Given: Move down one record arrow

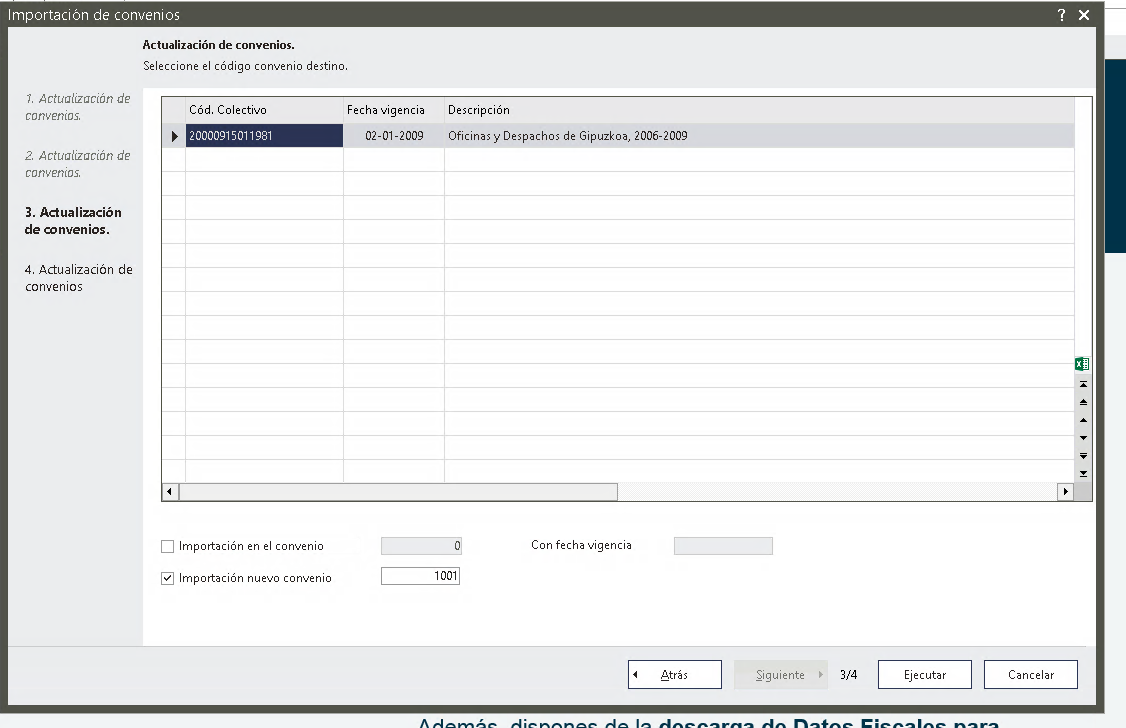Looking at the screenshot, I should click(x=1083, y=438).
